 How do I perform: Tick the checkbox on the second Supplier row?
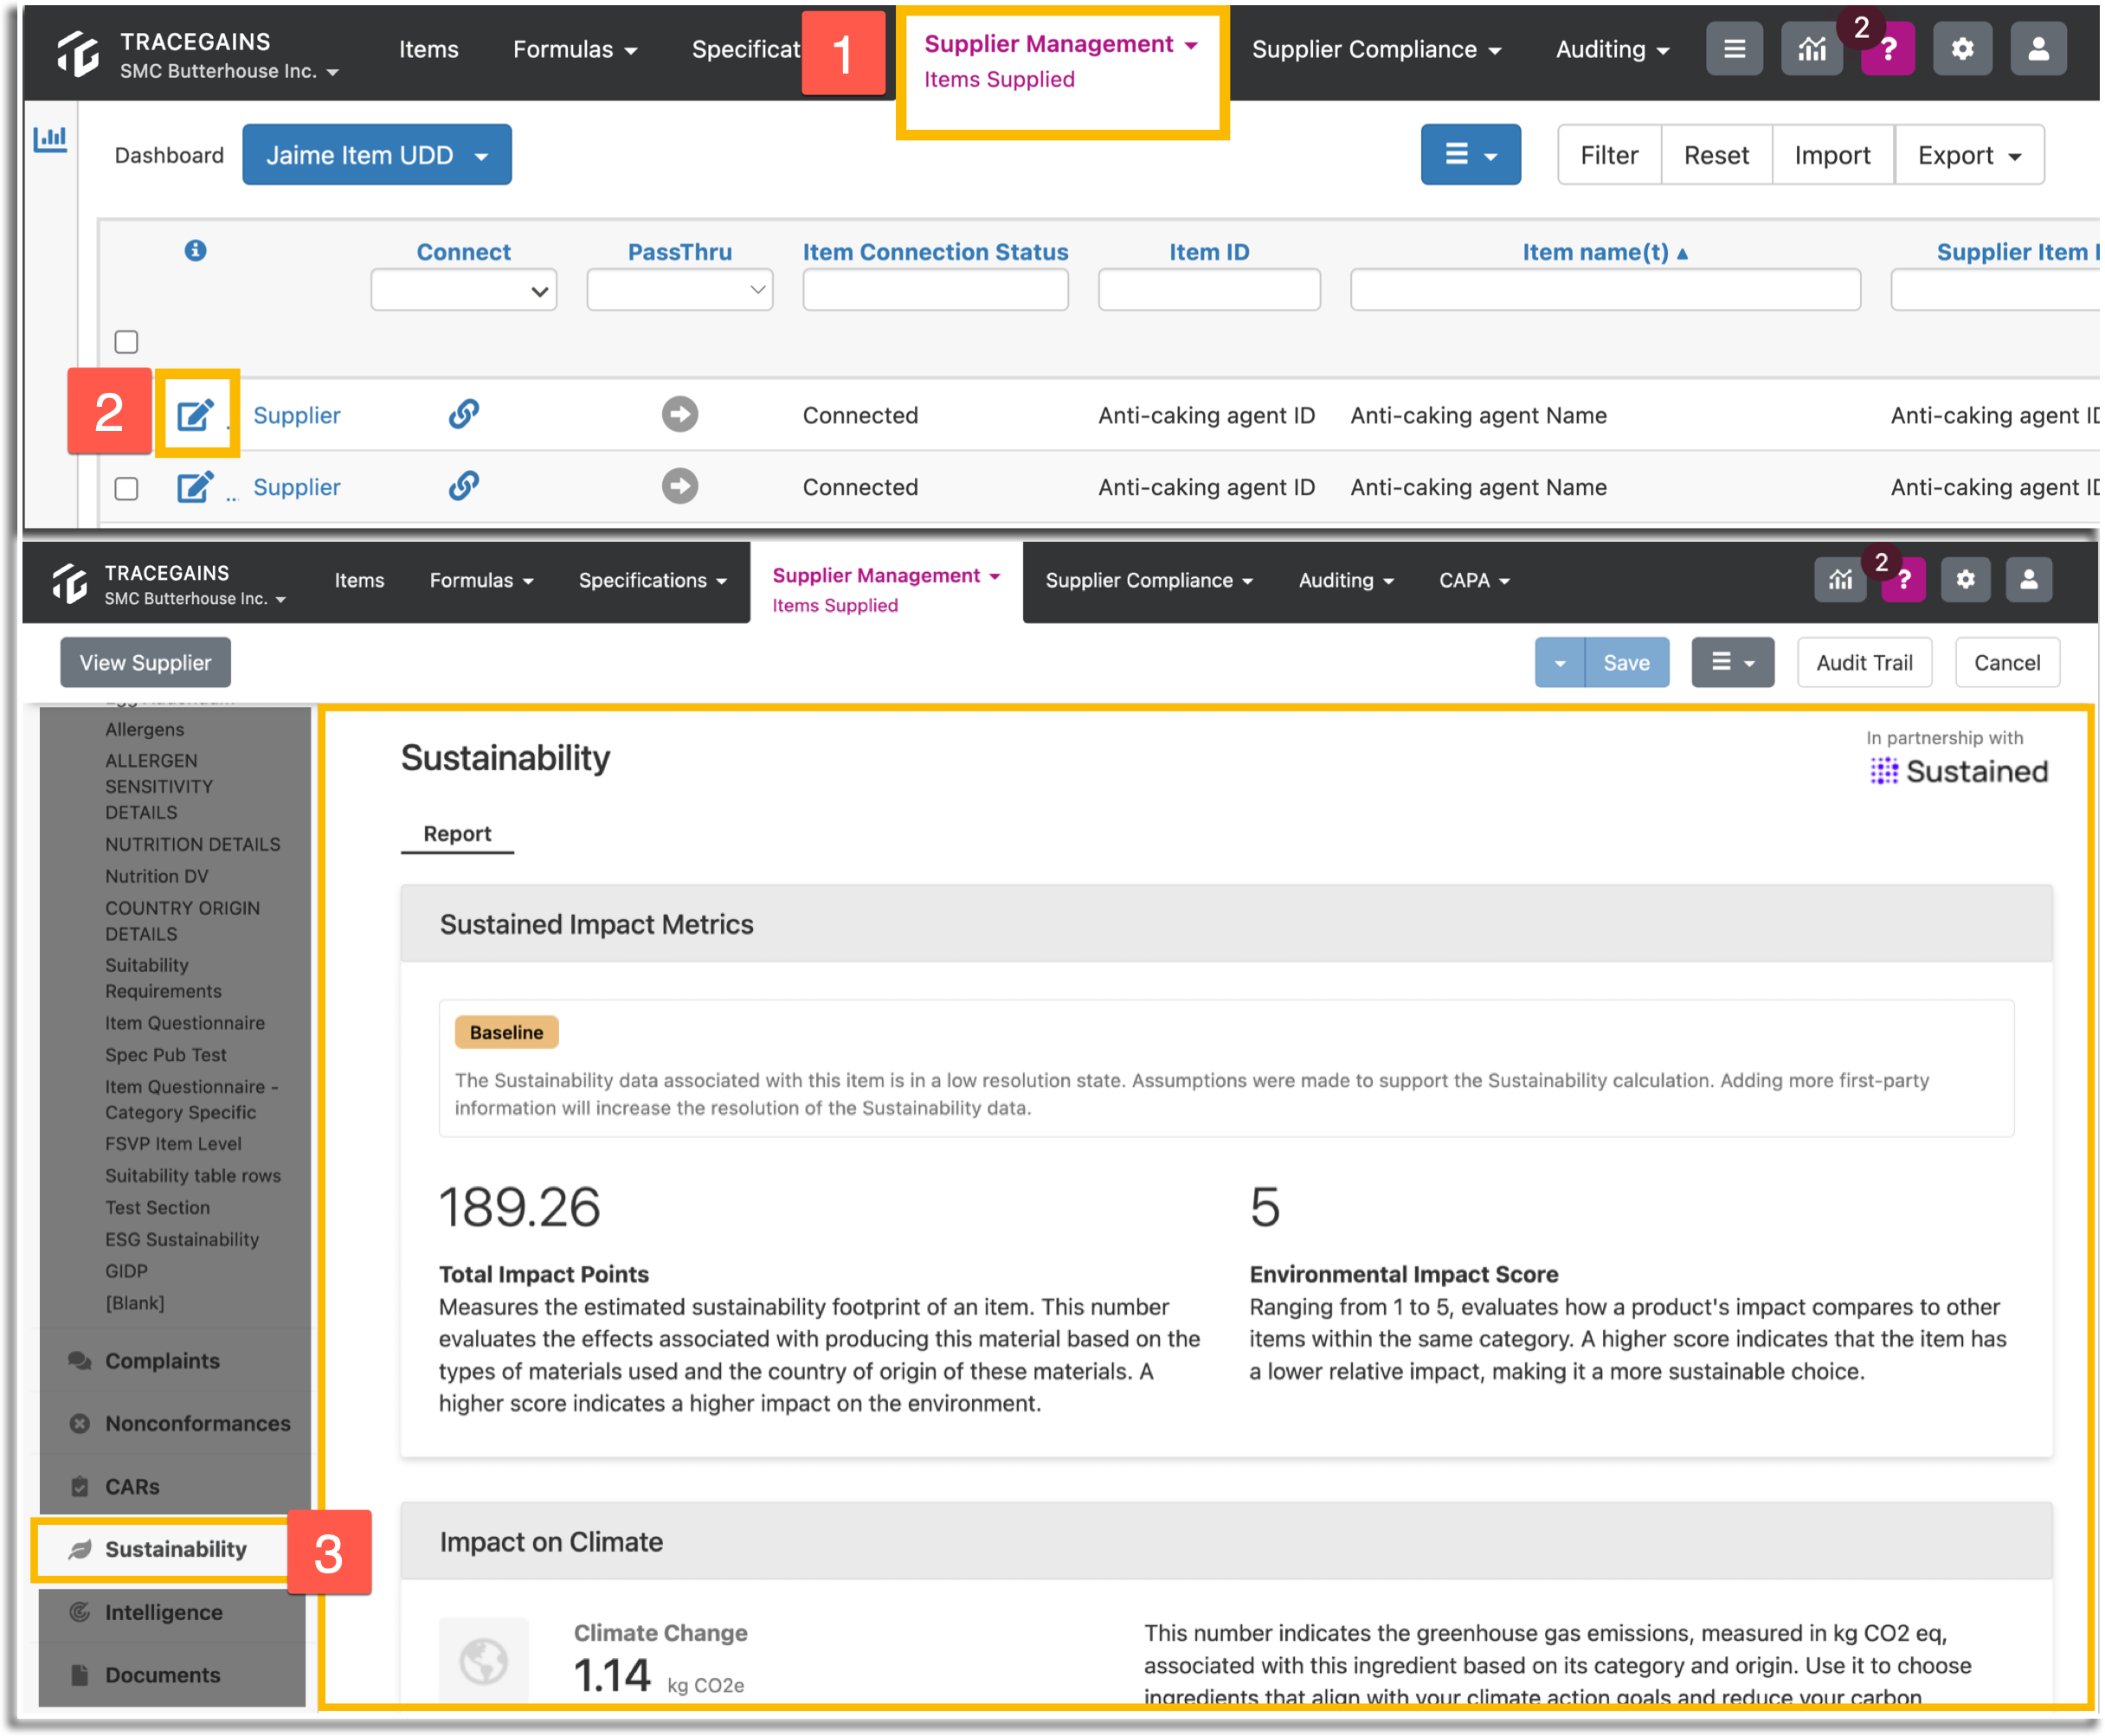tap(126, 488)
